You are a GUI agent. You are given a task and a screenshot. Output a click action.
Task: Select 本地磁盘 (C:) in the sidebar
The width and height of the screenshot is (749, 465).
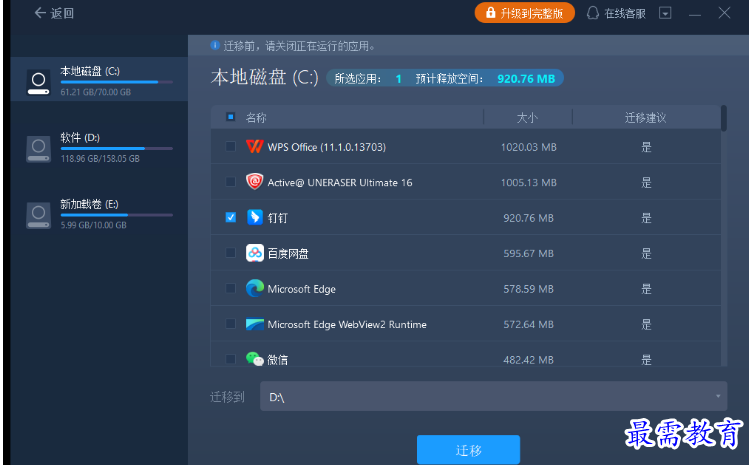[x=99, y=79]
